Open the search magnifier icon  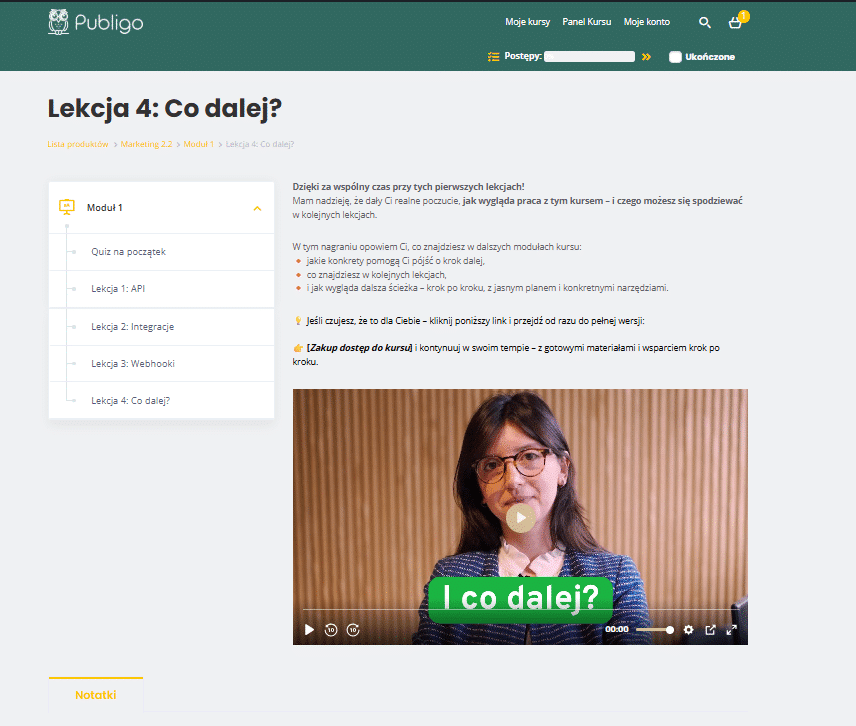coord(705,22)
